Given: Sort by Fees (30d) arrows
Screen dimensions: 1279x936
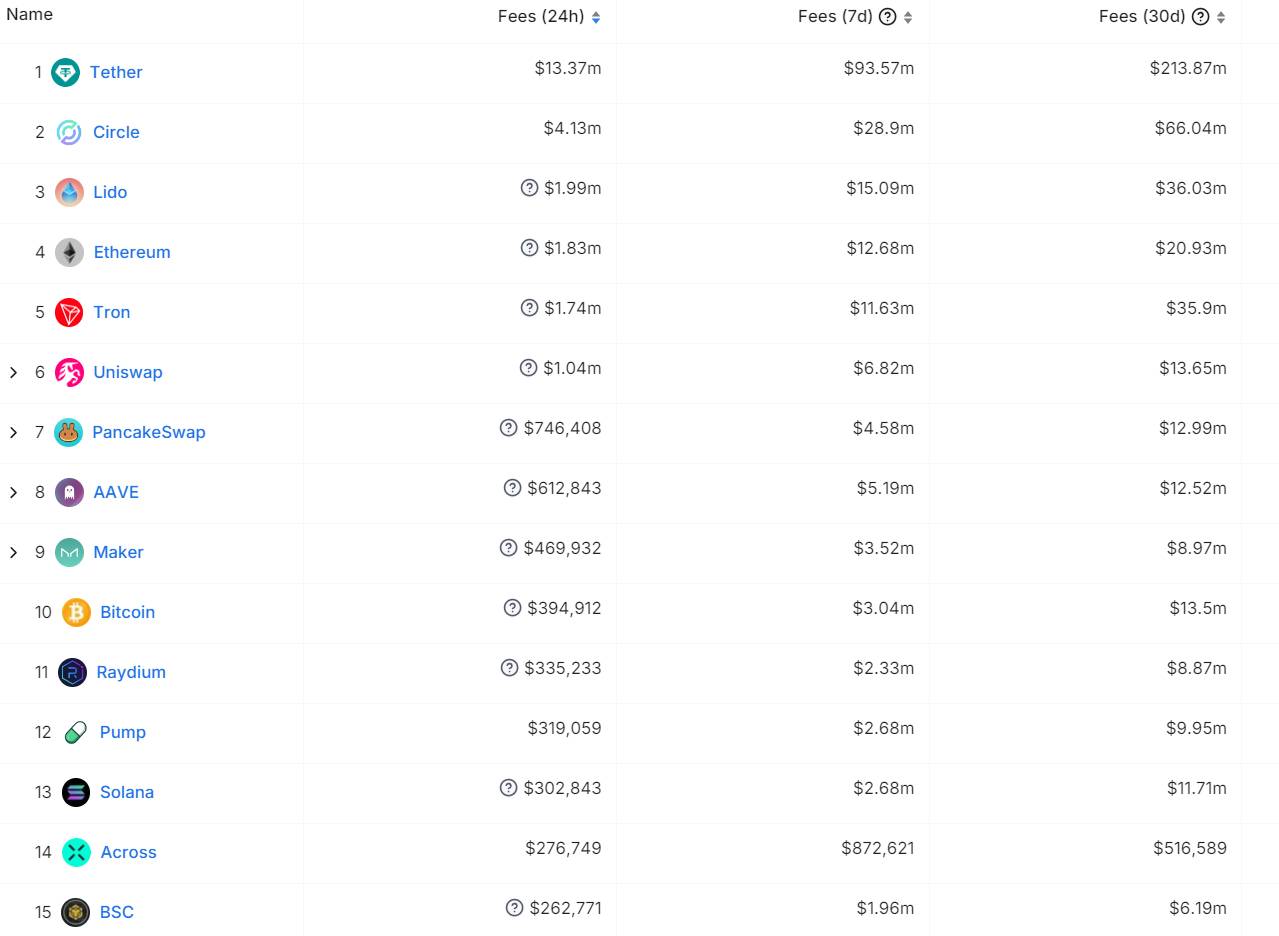Looking at the screenshot, I should (x=1221, y=17).
